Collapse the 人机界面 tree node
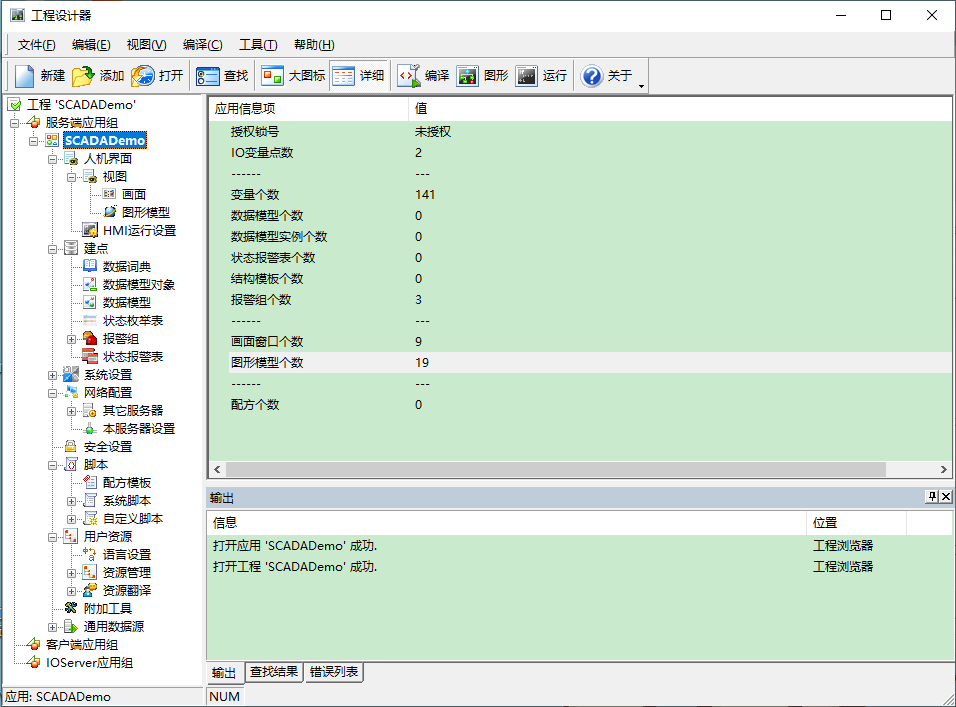The width and height of the screenshot is (956, 707). (x=52, y=159)
